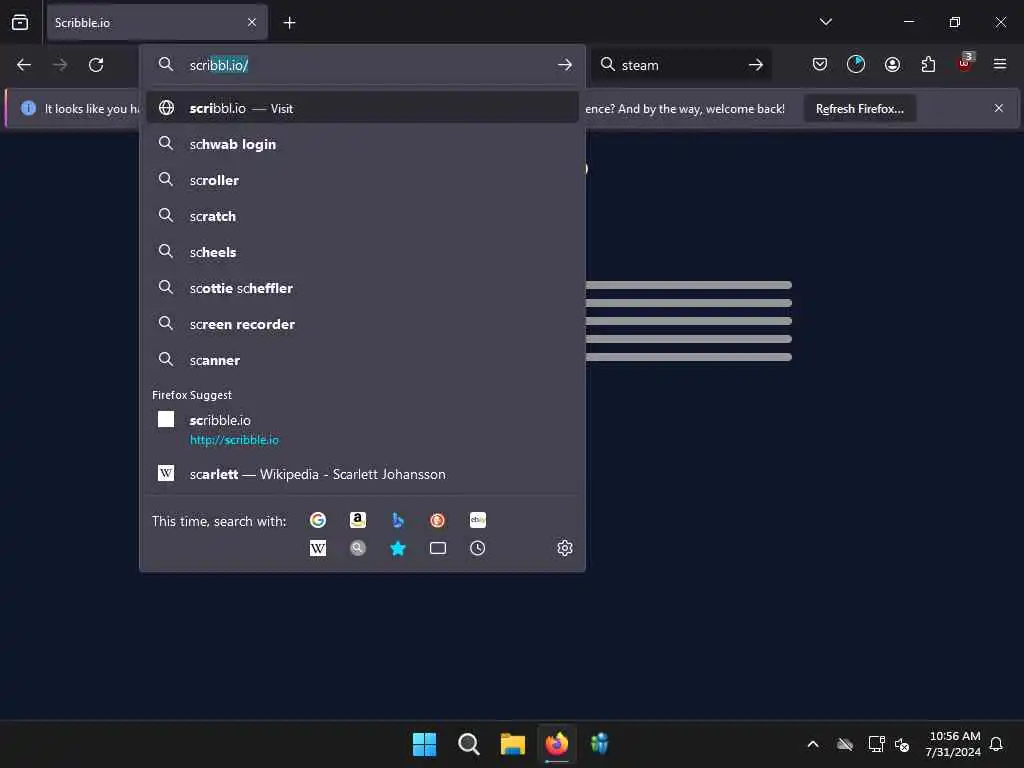Open scribble.io Firefox Suggest result

362,429
